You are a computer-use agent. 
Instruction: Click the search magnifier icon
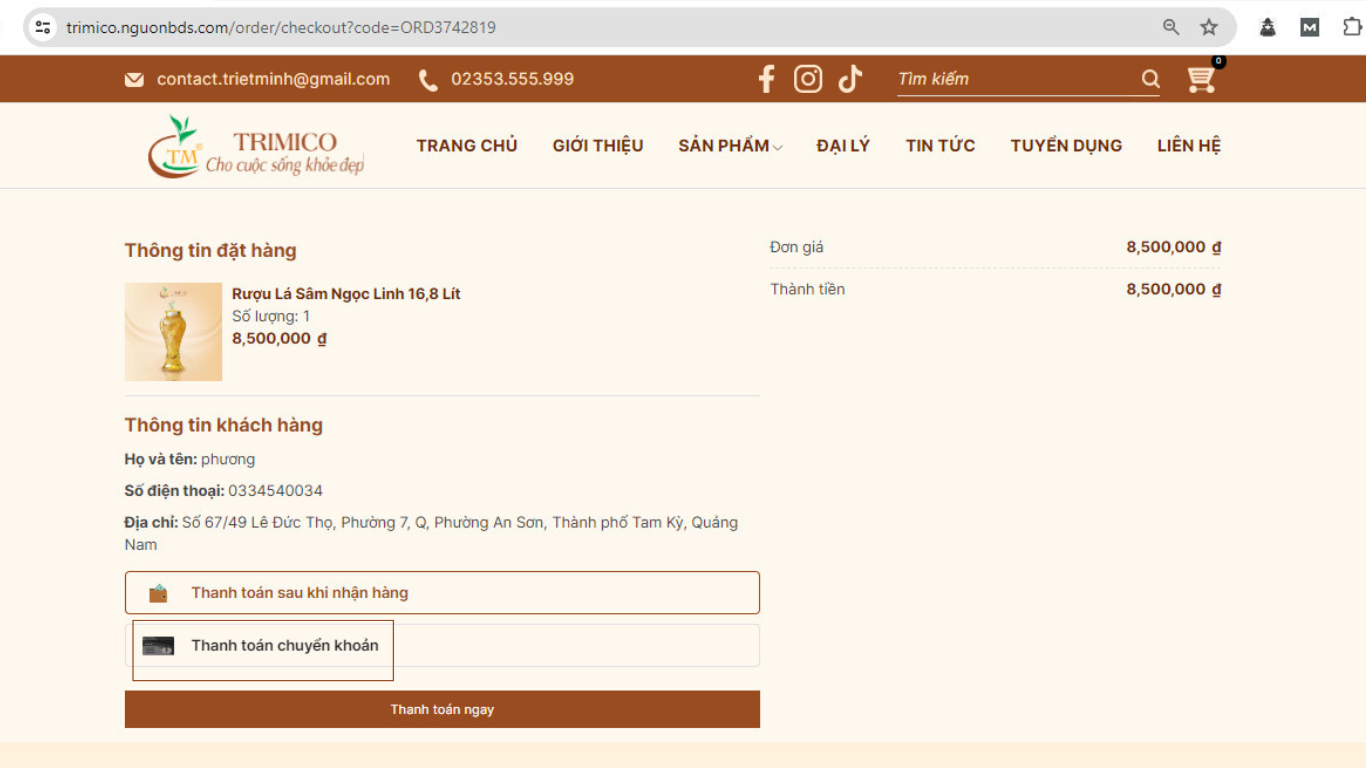(x=1150, y=79)
